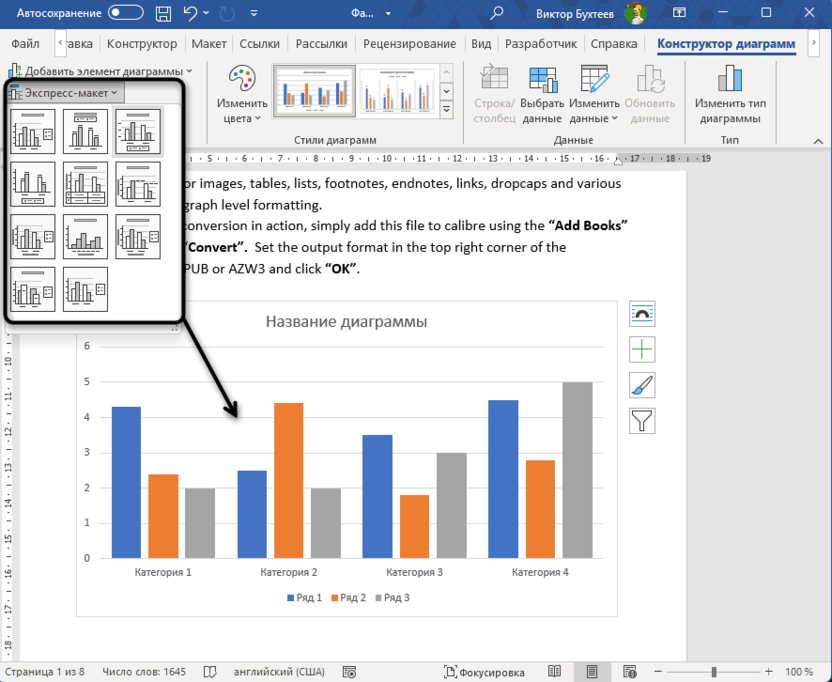Viewport: 832px width, 682px height.
Task: Click the Категория 3 axis label
Action: point(414,572)
